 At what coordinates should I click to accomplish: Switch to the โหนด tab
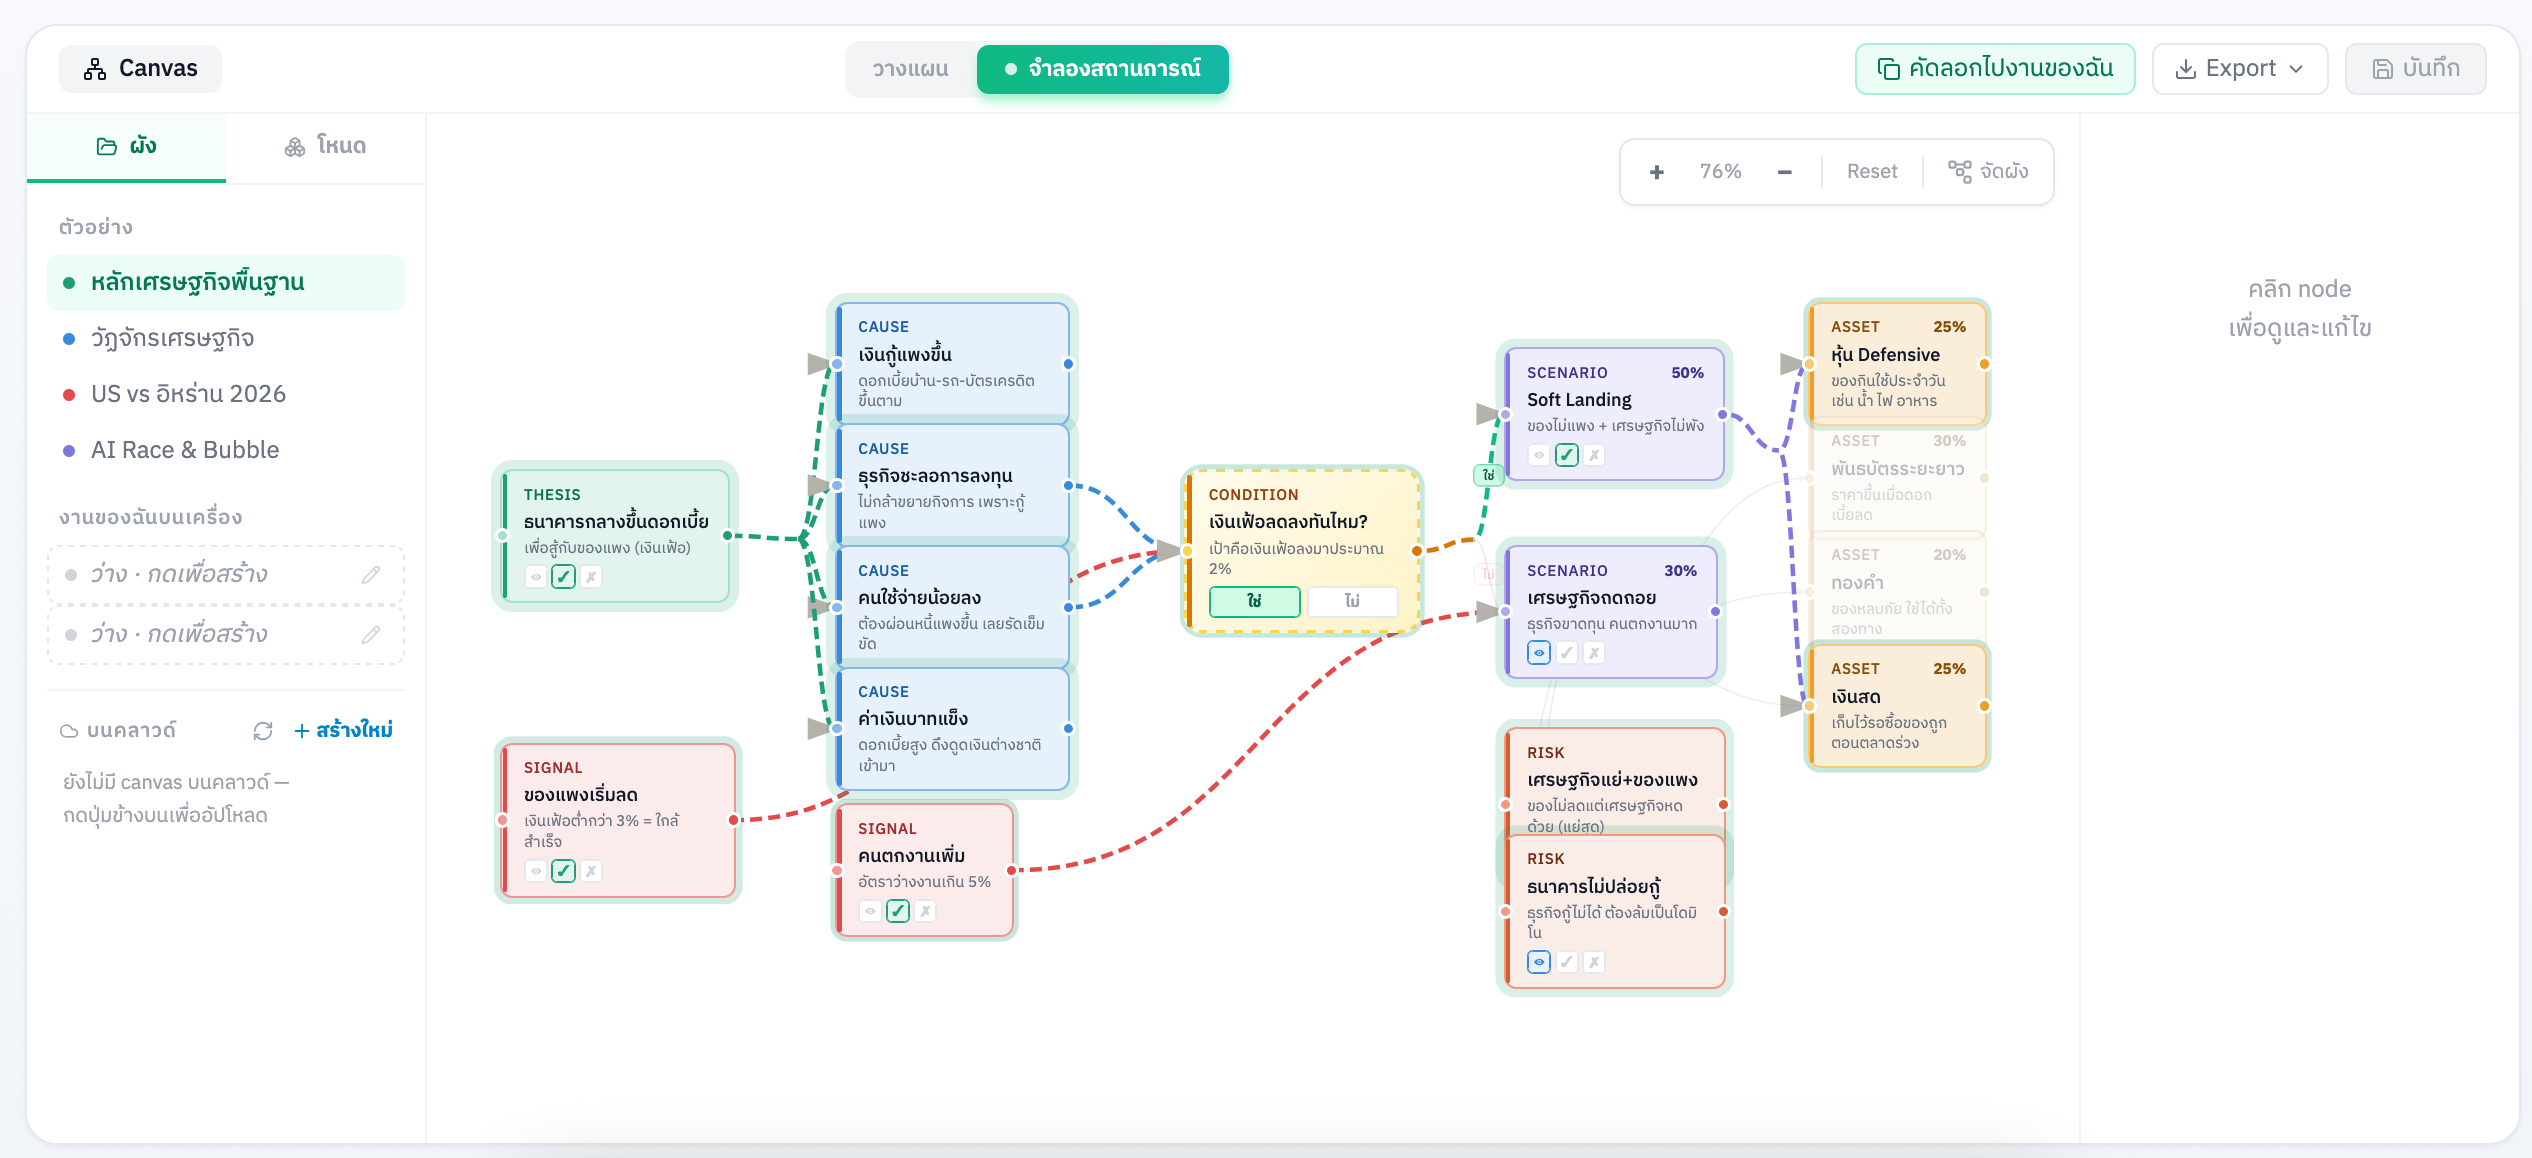point(325,146)
